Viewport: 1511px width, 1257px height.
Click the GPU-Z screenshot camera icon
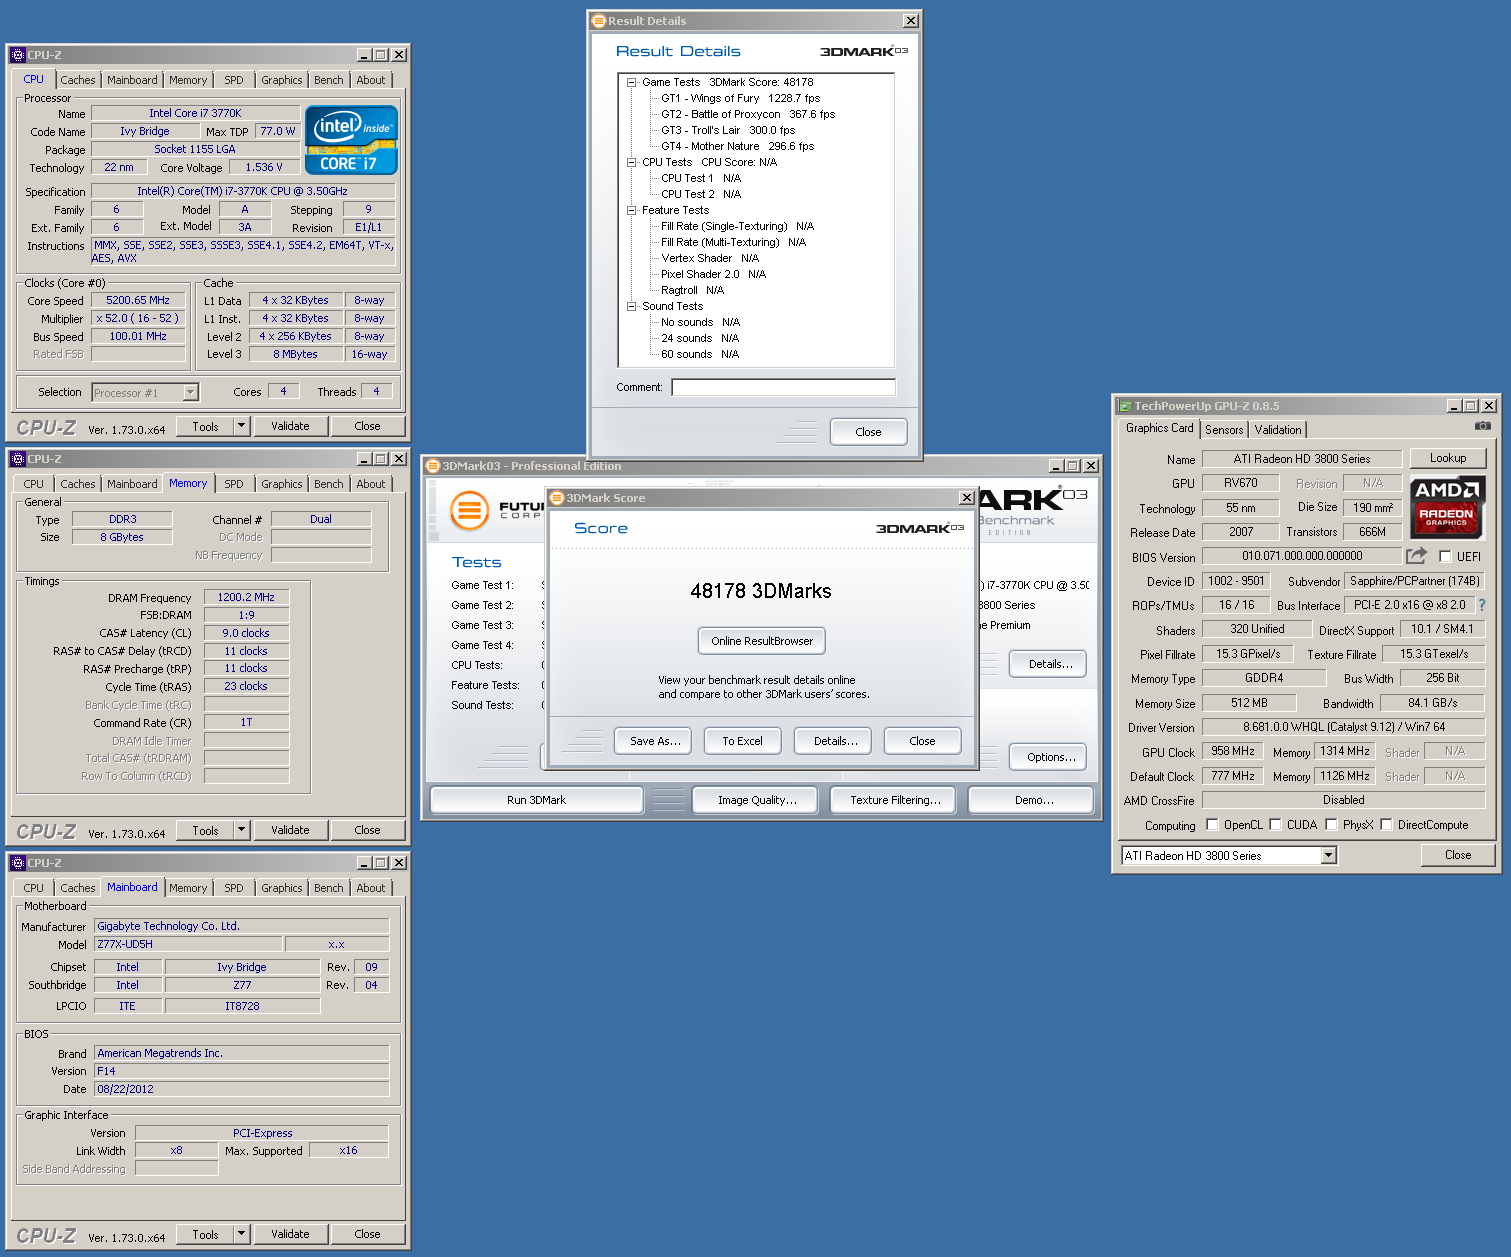[1483, 426]
